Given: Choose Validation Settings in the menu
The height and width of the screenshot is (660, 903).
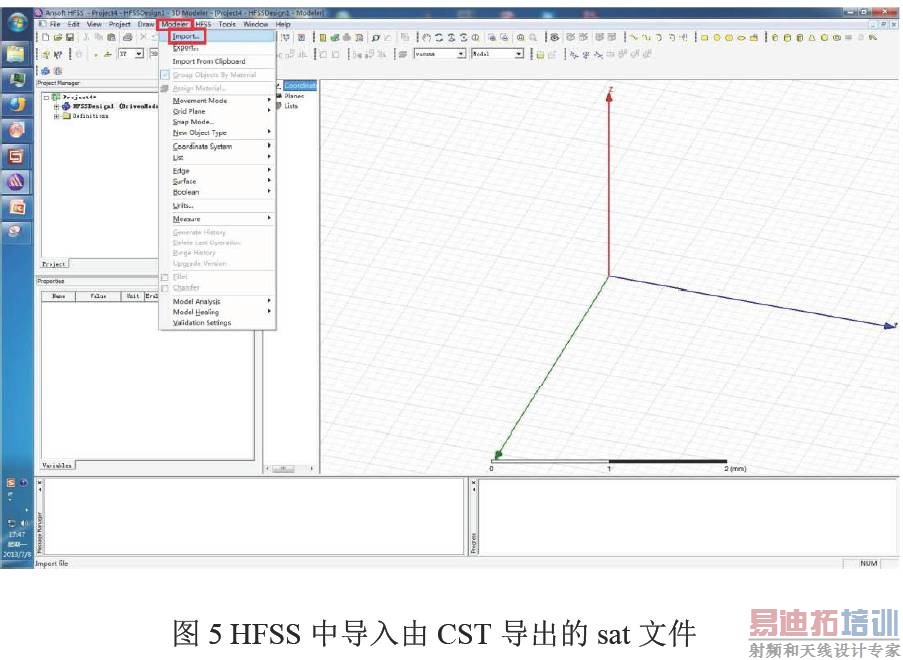Looking at the screenshot, I should coord(218,323).
